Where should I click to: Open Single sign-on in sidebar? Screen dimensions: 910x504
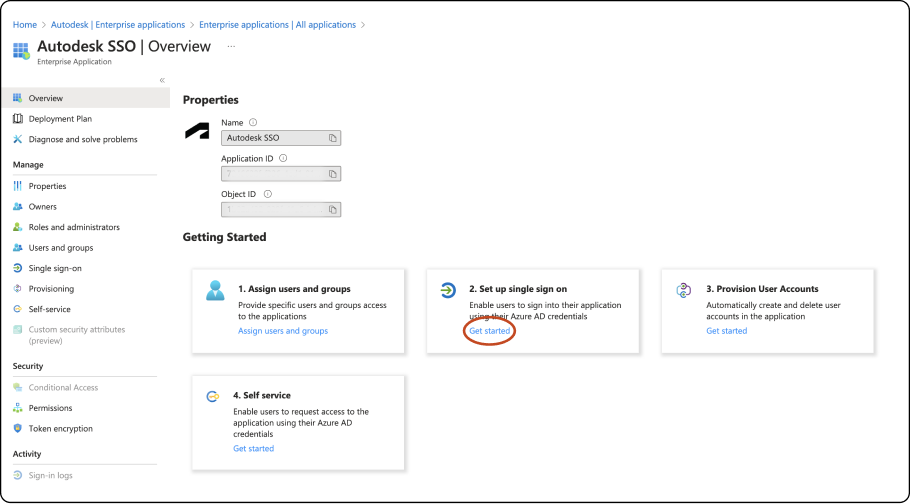[x=55, y=268]
